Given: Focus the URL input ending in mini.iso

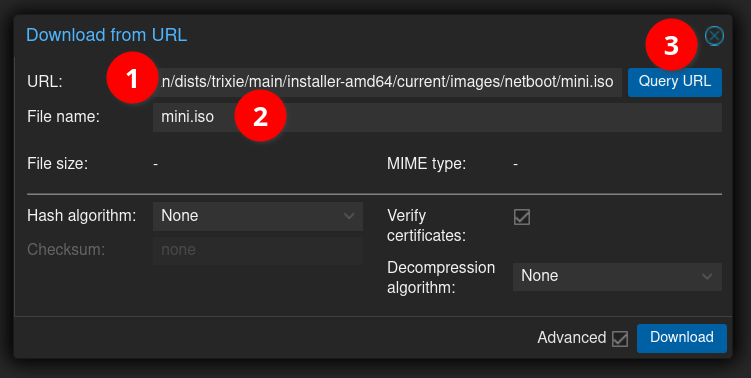Looking at the screenshot, I should click(x=387, y=82).
